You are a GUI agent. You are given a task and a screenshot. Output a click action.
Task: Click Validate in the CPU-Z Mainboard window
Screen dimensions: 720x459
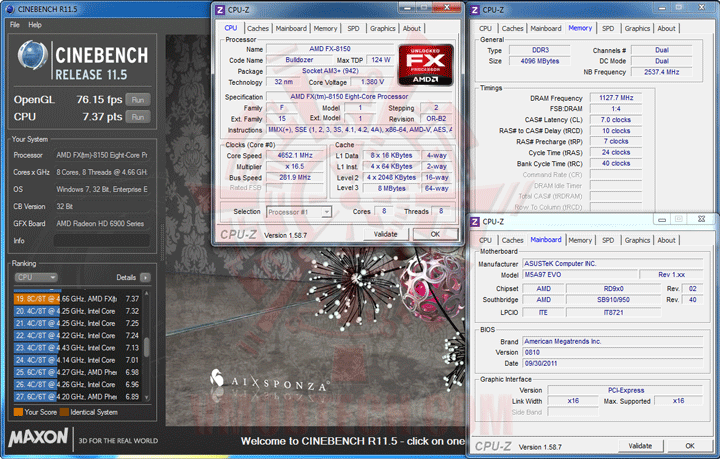coord(640,446)
